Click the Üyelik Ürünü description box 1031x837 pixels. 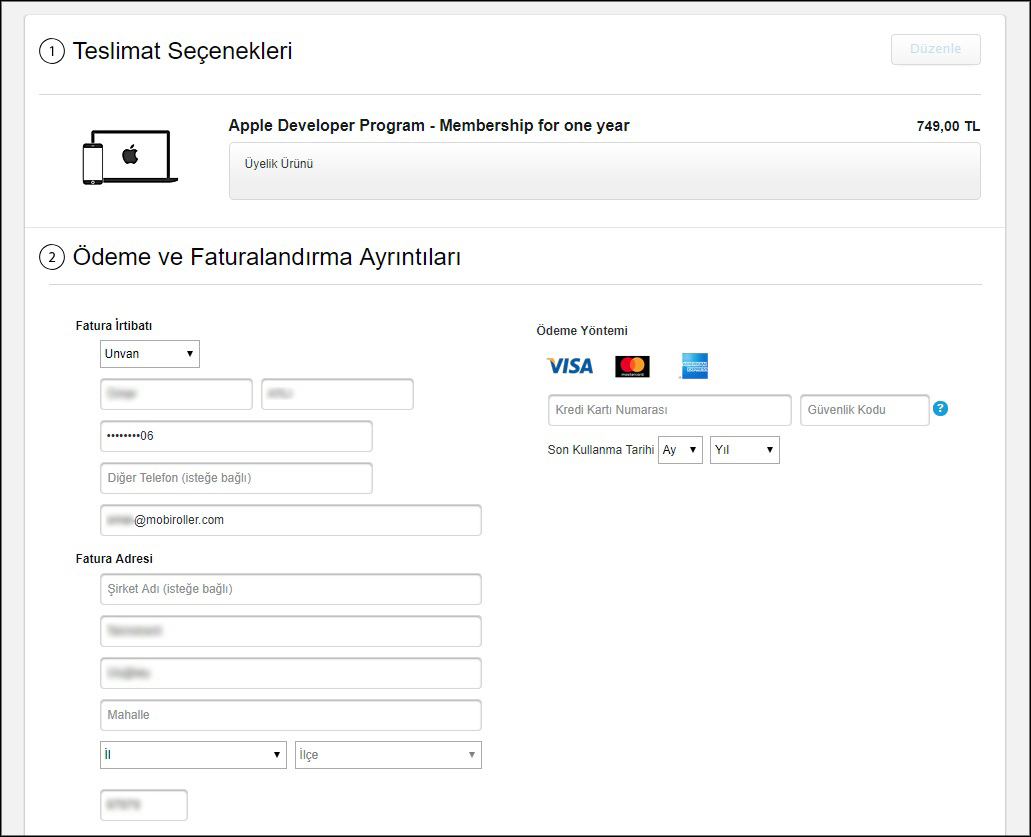tap(604, 171)
